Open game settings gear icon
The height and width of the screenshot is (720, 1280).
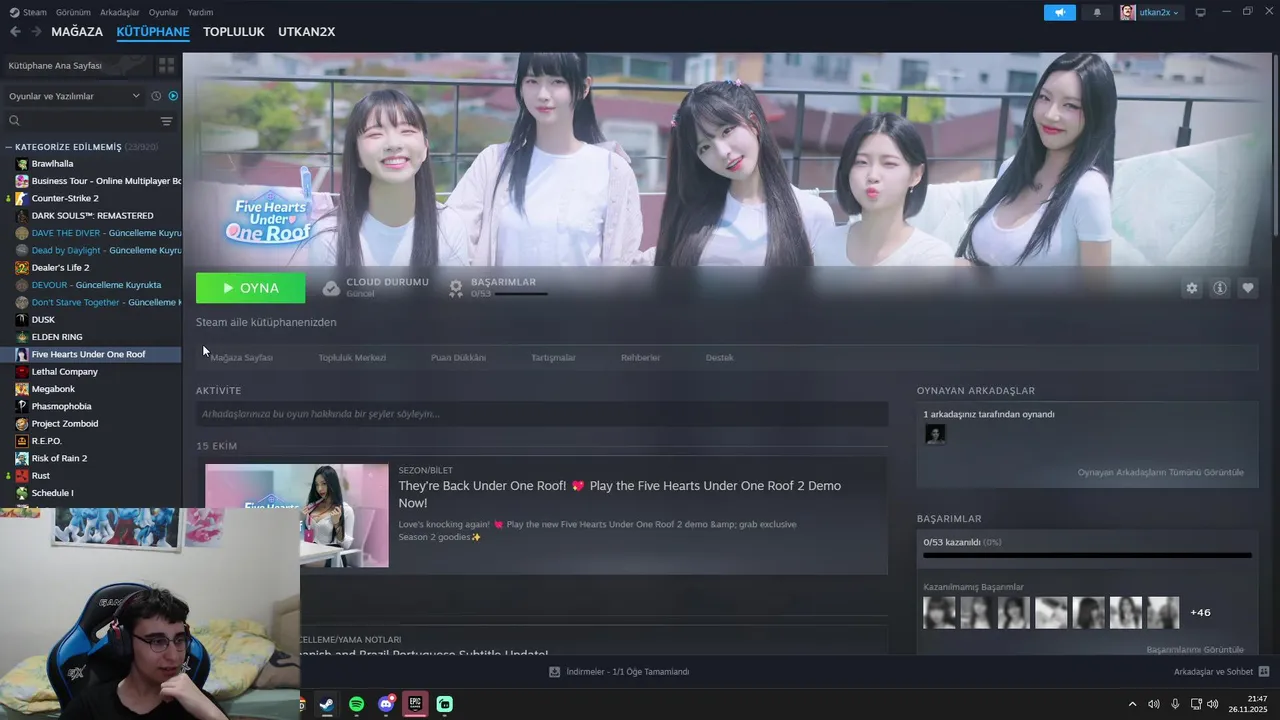click(1191, 288)
